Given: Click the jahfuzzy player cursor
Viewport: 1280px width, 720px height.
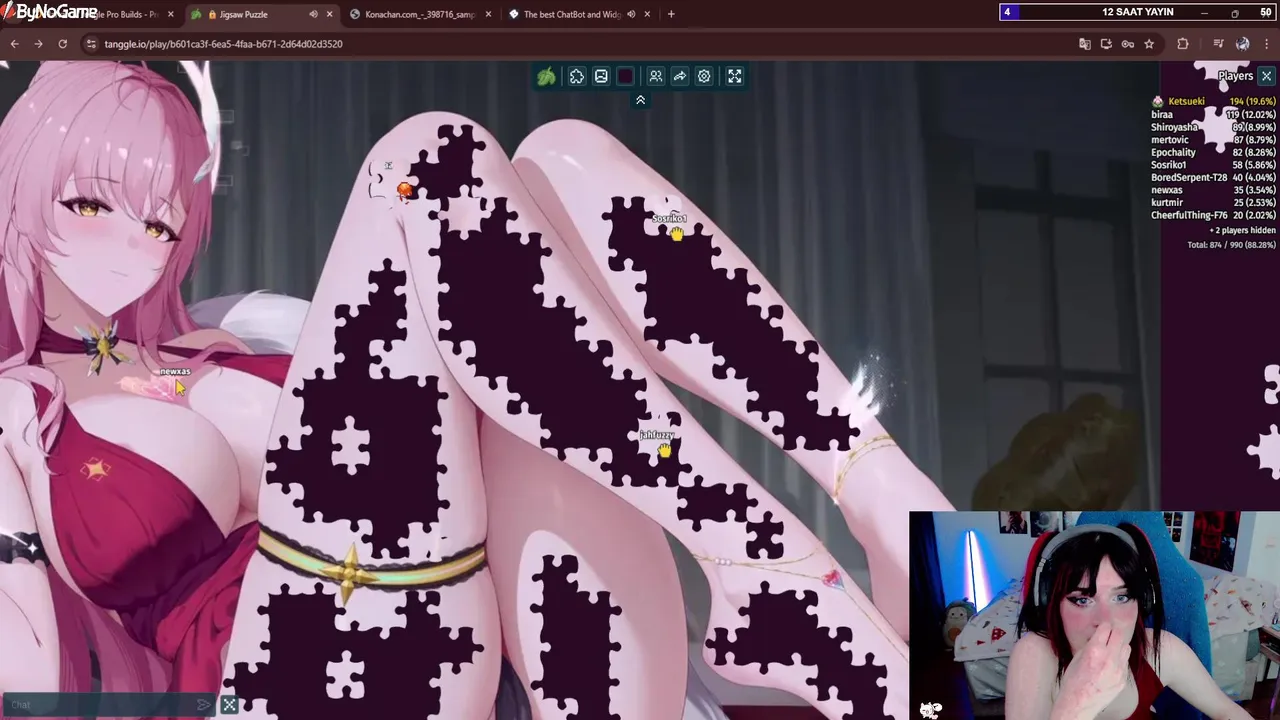Looking at the screenshot, I should [665, 450].
